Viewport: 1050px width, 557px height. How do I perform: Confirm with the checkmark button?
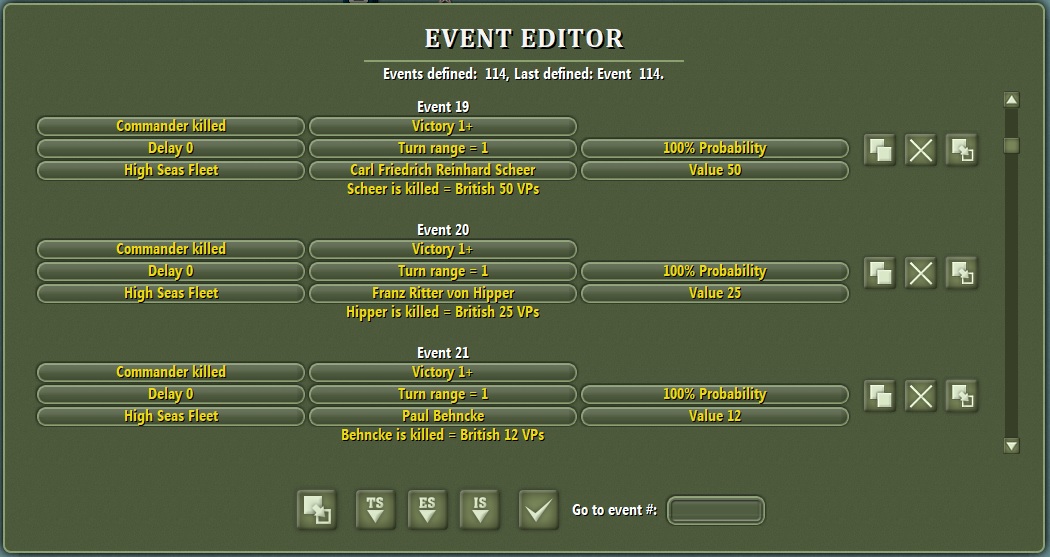538,510
